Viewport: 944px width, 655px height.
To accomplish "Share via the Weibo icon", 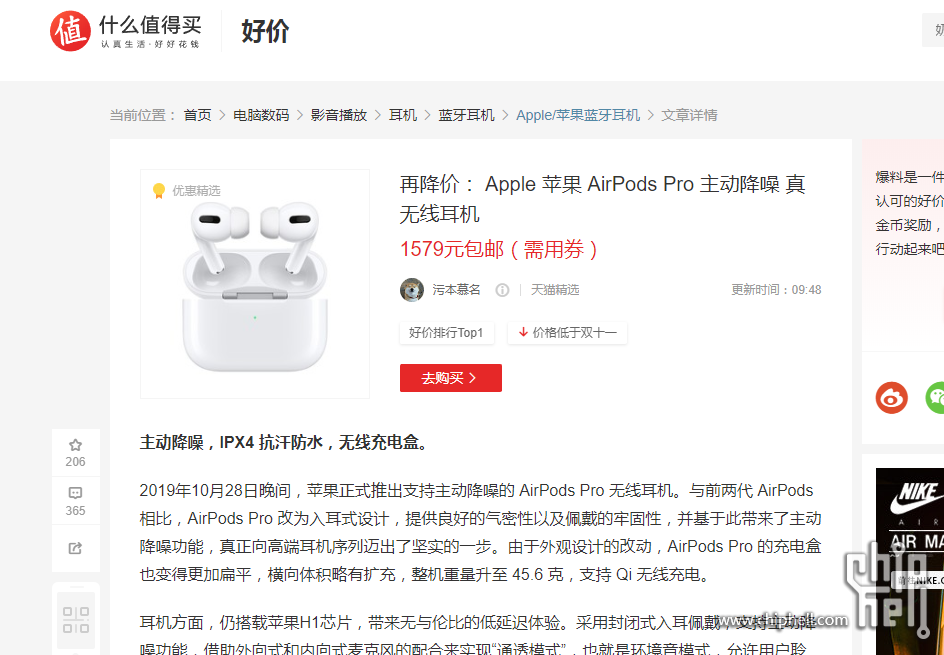I will pos(892,397).
